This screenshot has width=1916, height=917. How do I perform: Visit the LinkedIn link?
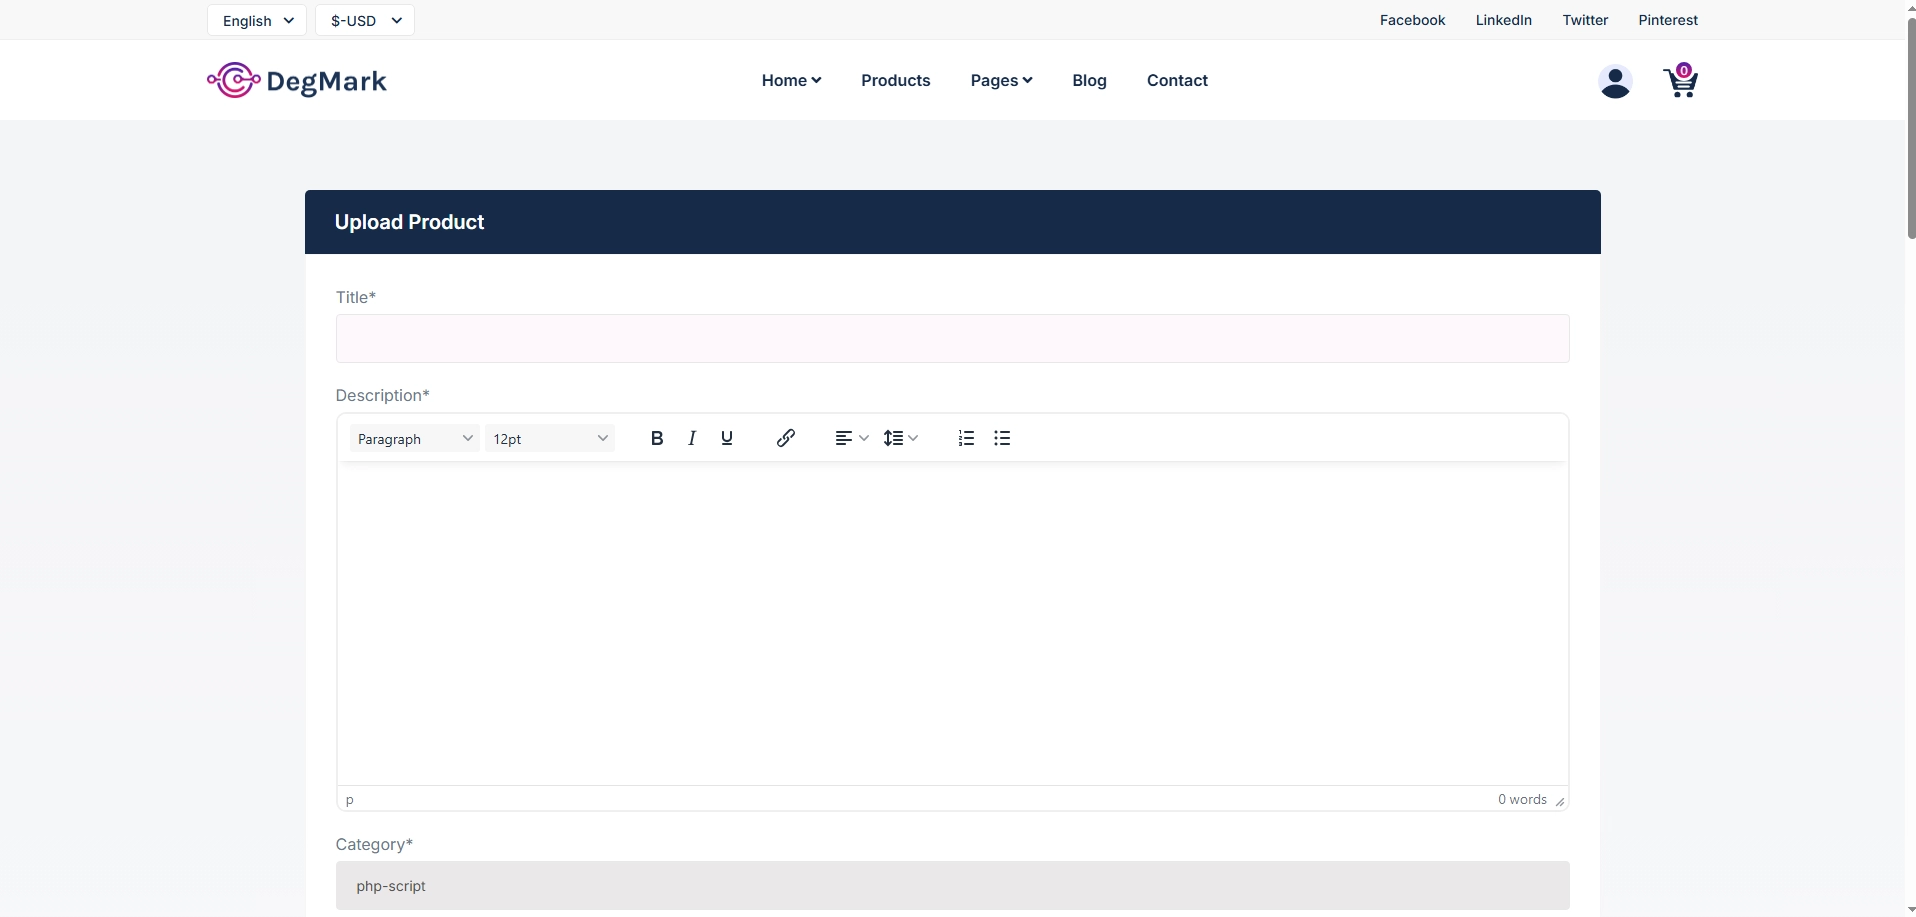click(1503, 20)
